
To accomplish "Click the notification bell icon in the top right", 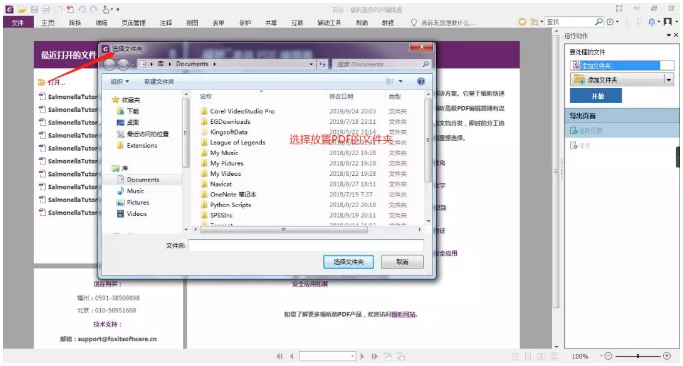I will click(x=652, y=22).
